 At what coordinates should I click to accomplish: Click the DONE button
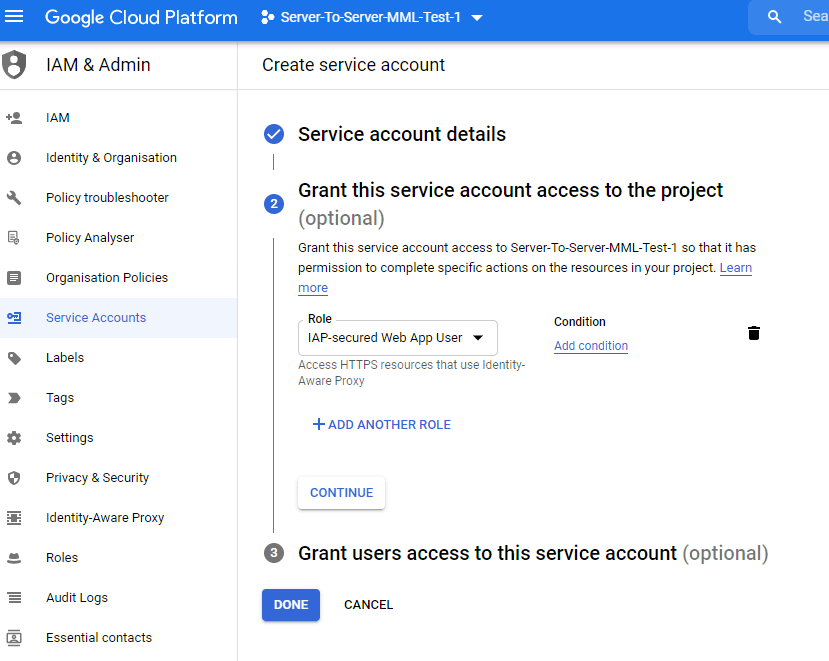click(x=291, y=604)
